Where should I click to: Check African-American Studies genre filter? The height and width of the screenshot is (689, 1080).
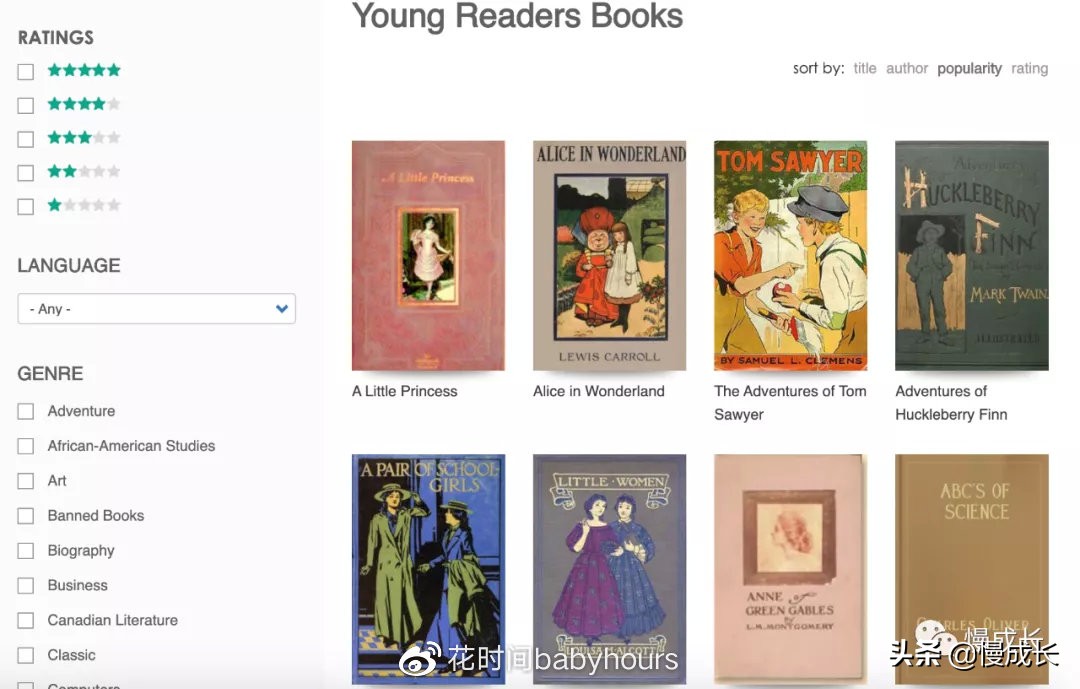coord(25,446)
